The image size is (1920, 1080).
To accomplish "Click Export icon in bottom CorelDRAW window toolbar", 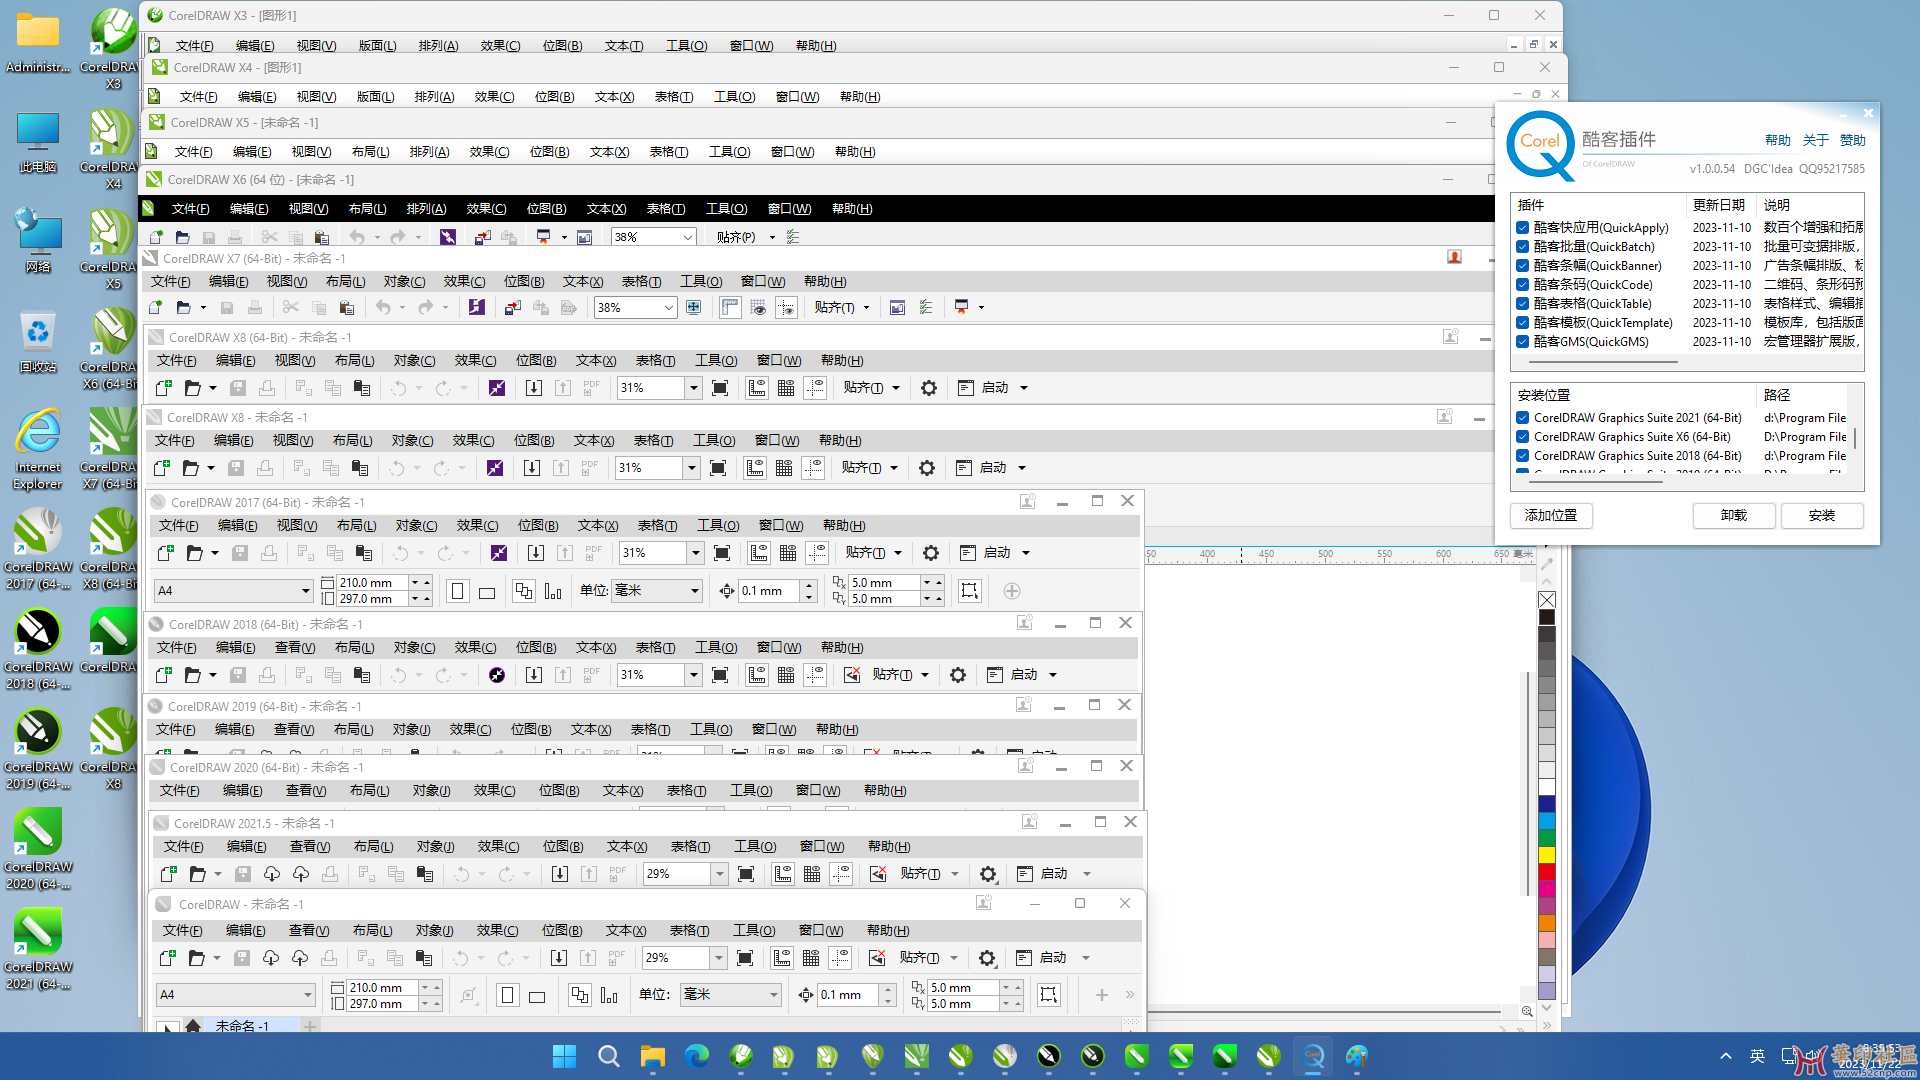I will click(x=588, y=958).
